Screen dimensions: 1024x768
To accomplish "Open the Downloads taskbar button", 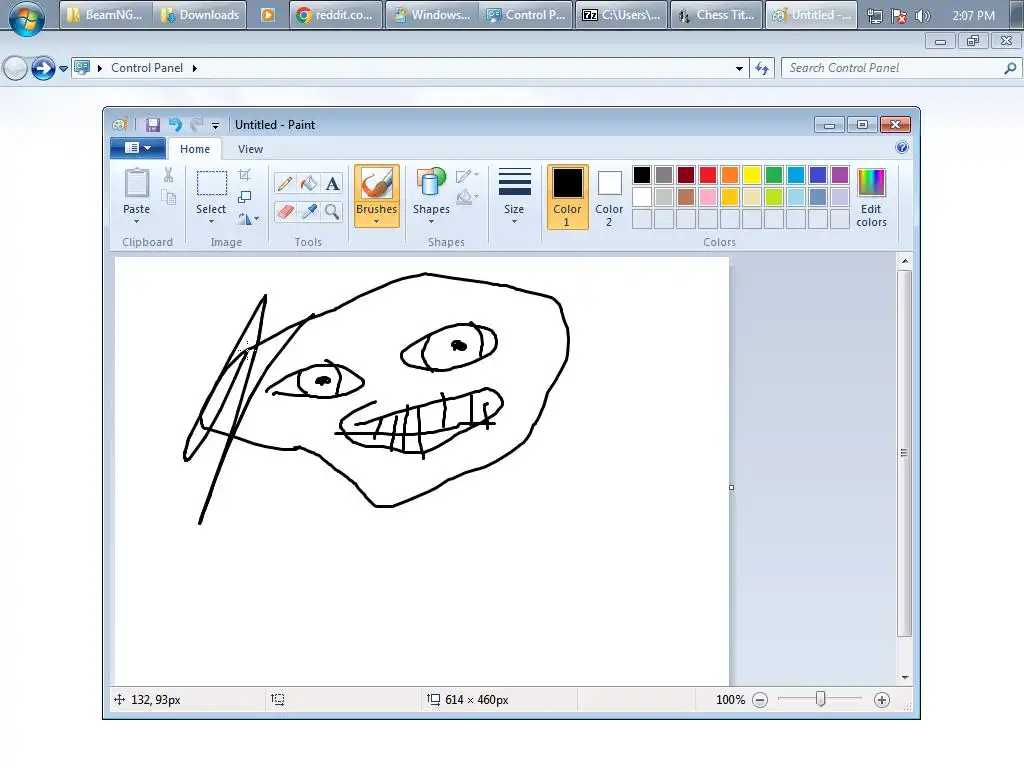I will click(200, 15).
